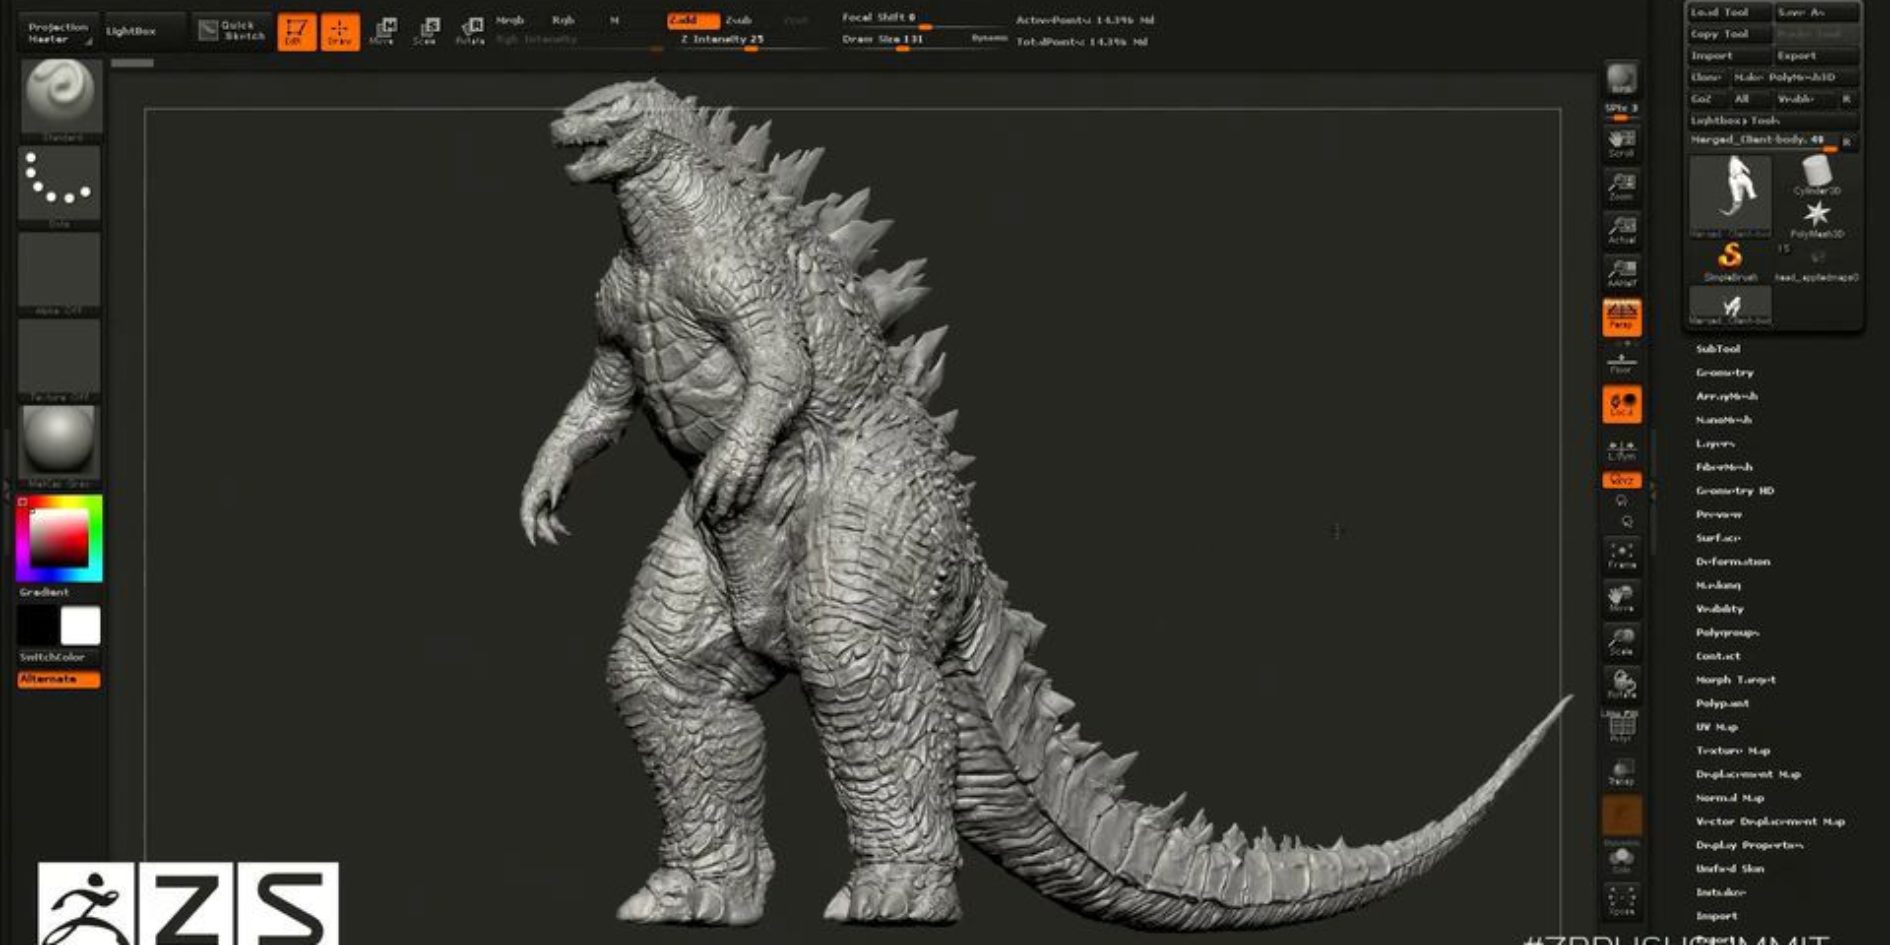Adjust the Z Intensity slider
This screenshot has height=945, width=1890.
pyautogui.click(x=747, y=41)
